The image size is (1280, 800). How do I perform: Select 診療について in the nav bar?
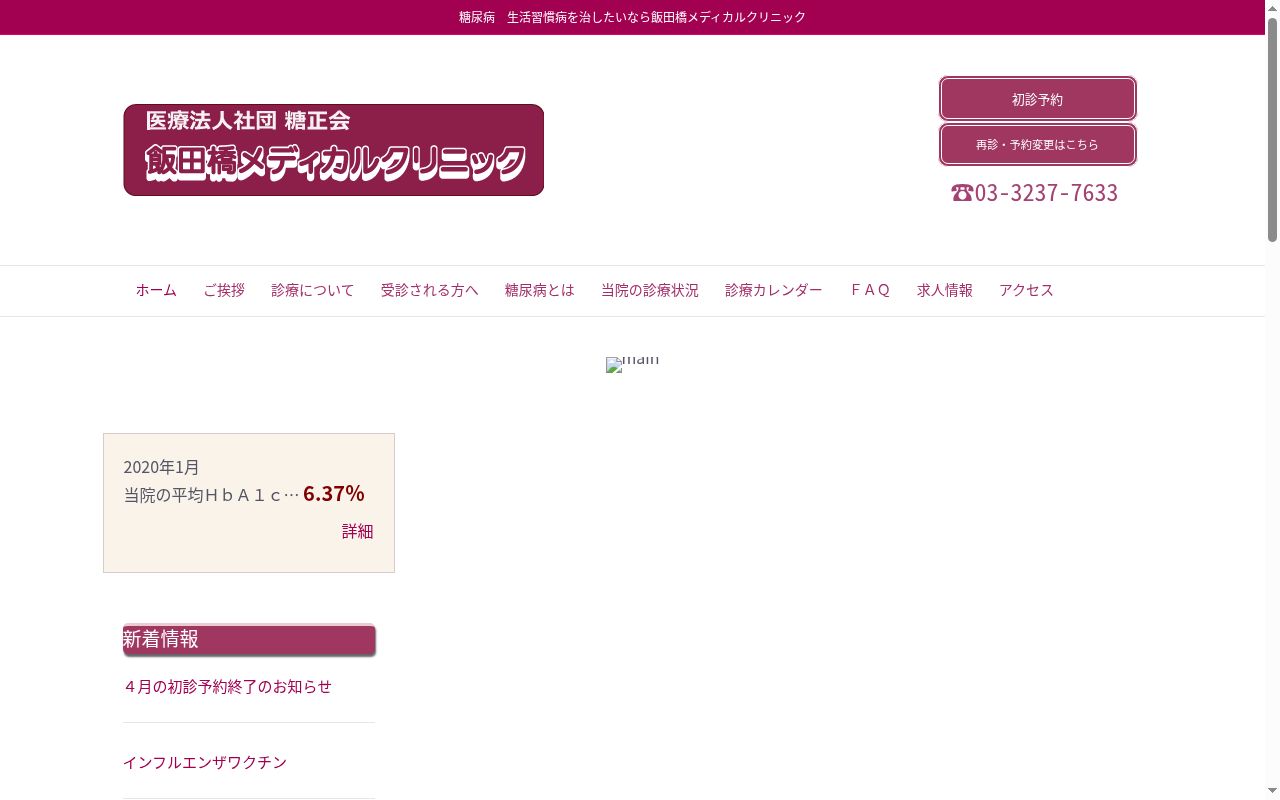click(312, 290)
